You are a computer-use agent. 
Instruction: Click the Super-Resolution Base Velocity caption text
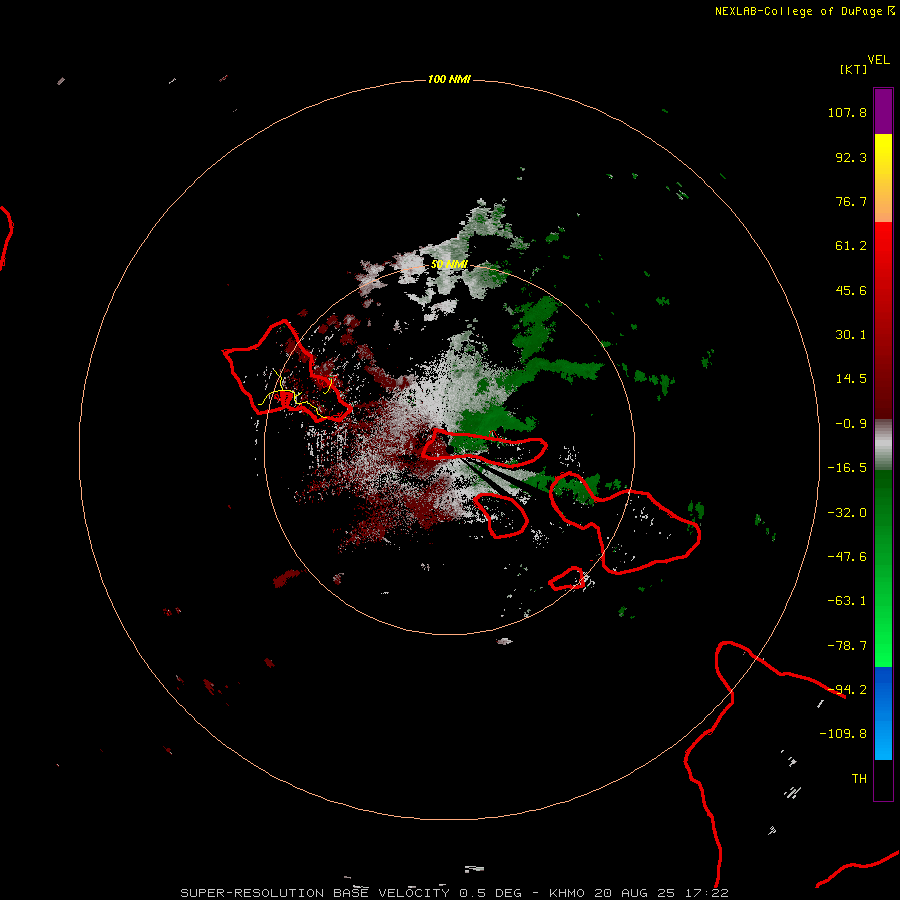(x=455, y=893)
